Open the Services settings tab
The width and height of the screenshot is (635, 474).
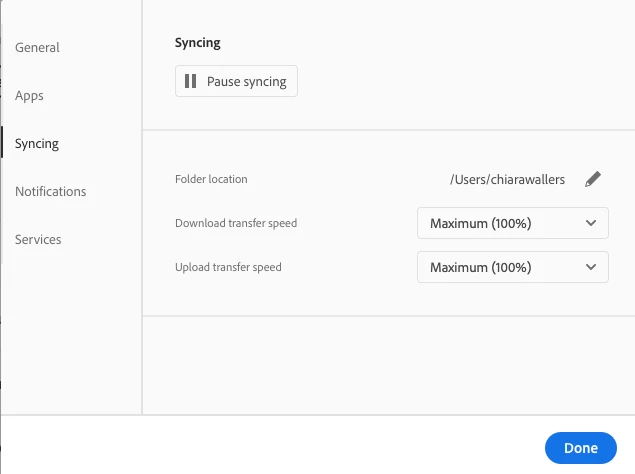(x=38, y=239)
